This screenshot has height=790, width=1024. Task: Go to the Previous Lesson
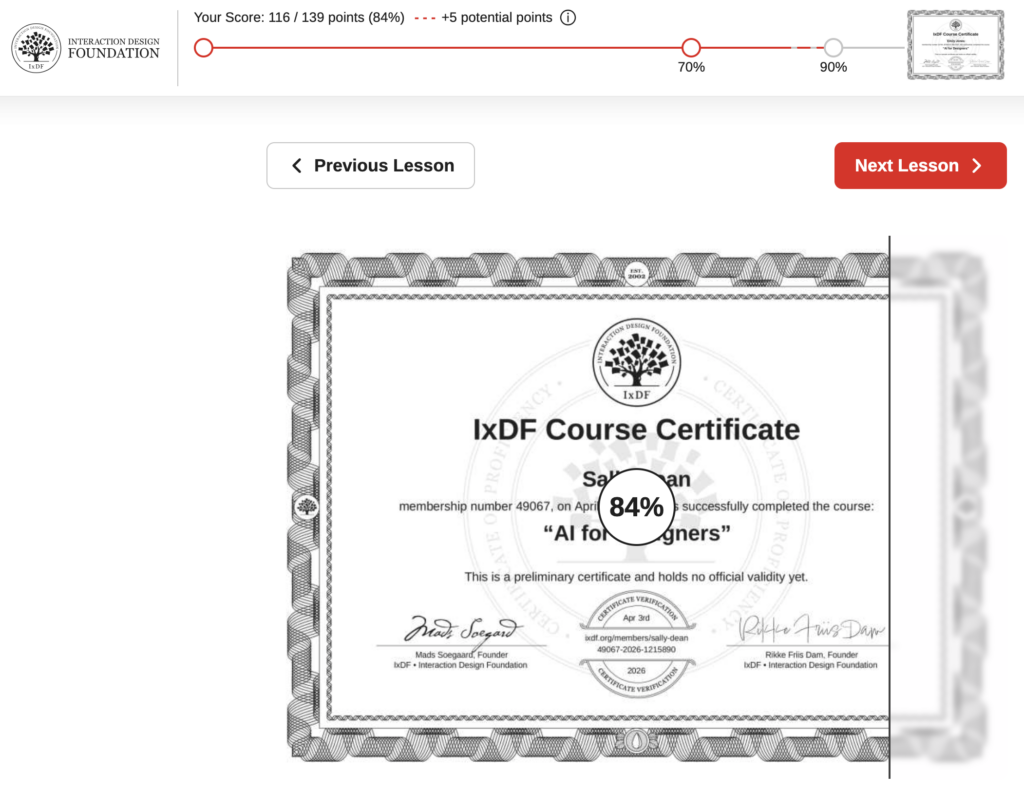click(x=370, y=166)
